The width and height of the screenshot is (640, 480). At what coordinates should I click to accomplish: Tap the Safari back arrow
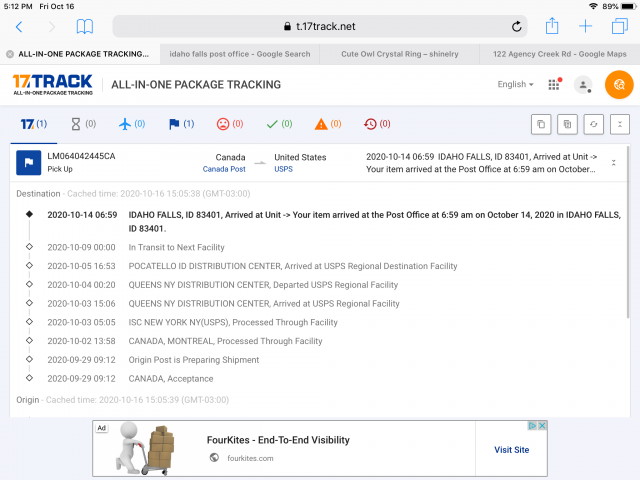pyautogui.click(x=19, y=27)
